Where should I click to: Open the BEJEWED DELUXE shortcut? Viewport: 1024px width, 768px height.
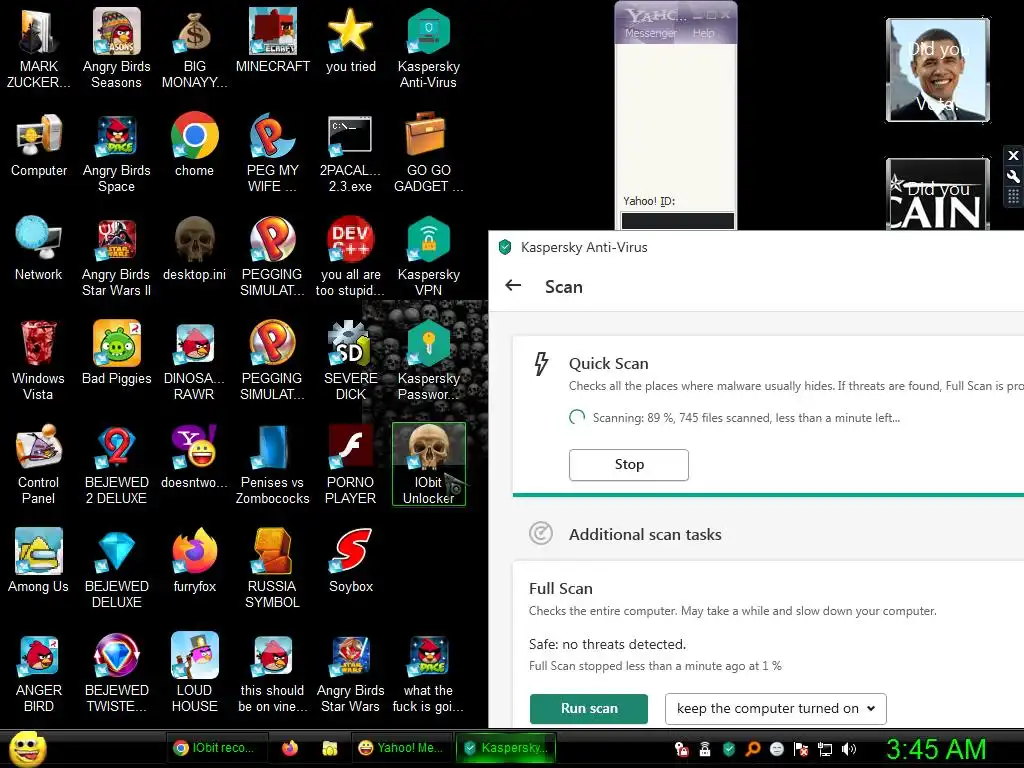(x=116, y=568)
